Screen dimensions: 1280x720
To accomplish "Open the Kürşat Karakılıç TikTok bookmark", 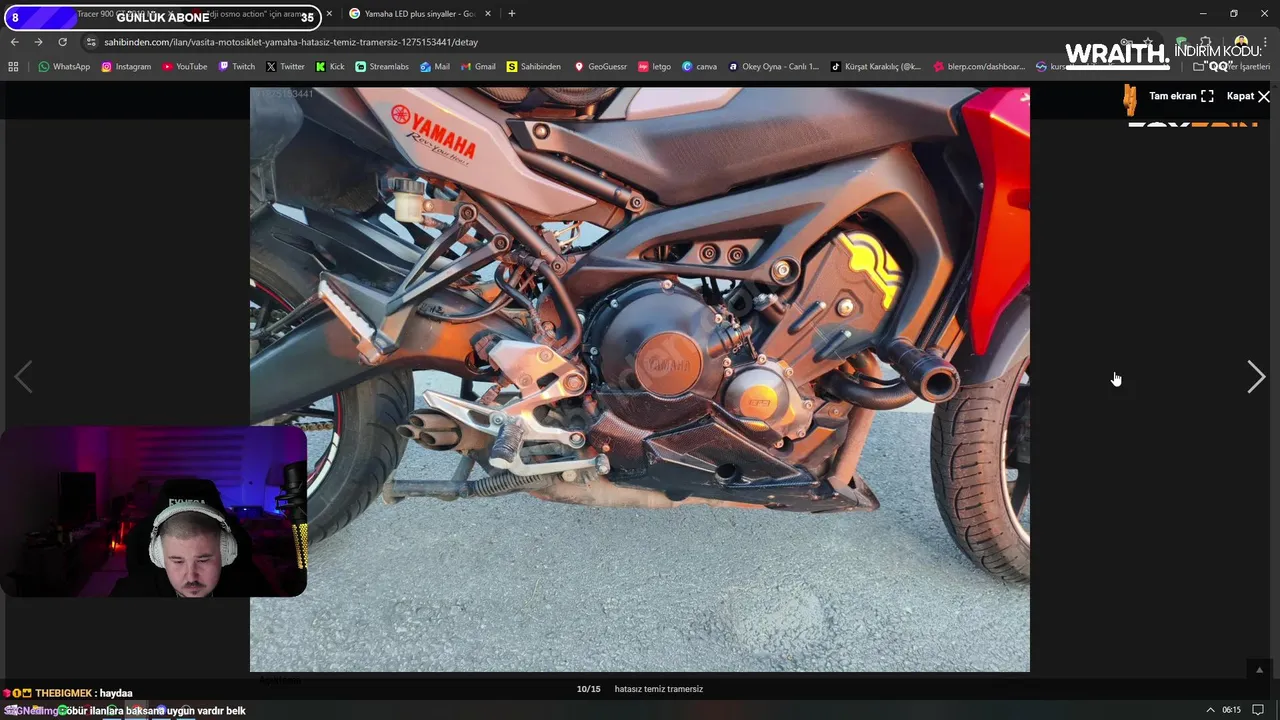I will (x=876, y=66).
